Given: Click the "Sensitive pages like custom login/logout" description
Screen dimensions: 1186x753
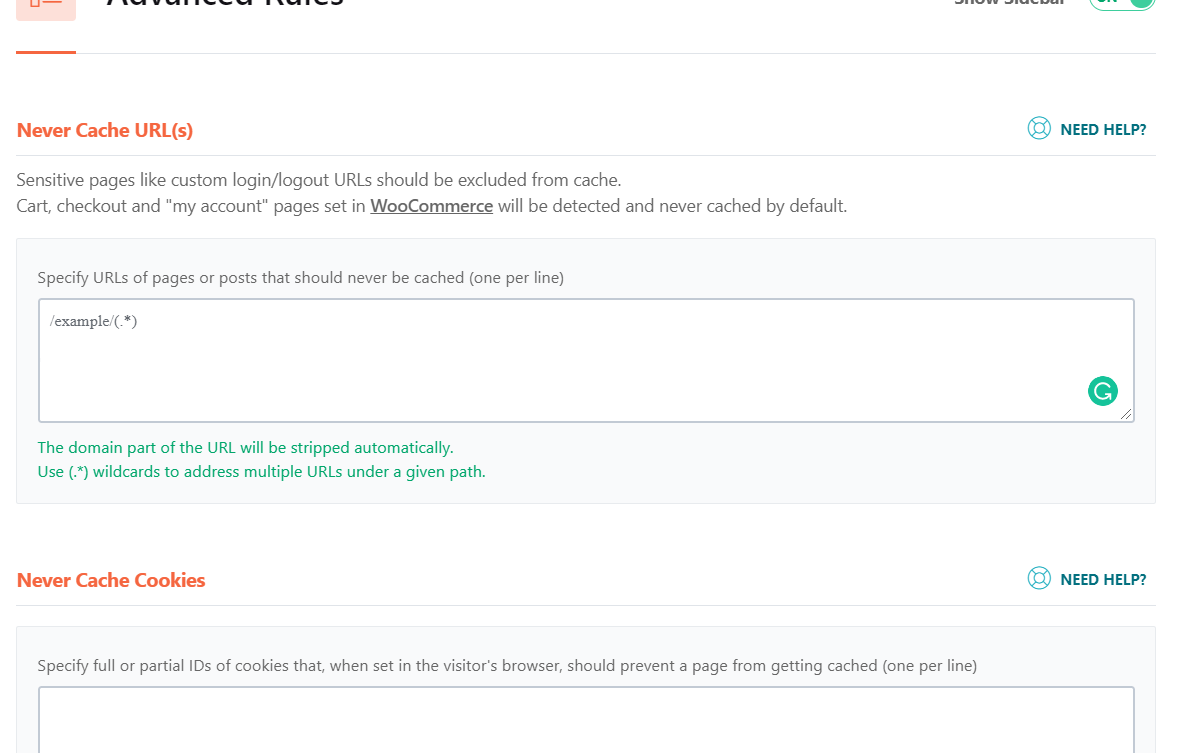Looking at the screenshot, I should (319, 181).
